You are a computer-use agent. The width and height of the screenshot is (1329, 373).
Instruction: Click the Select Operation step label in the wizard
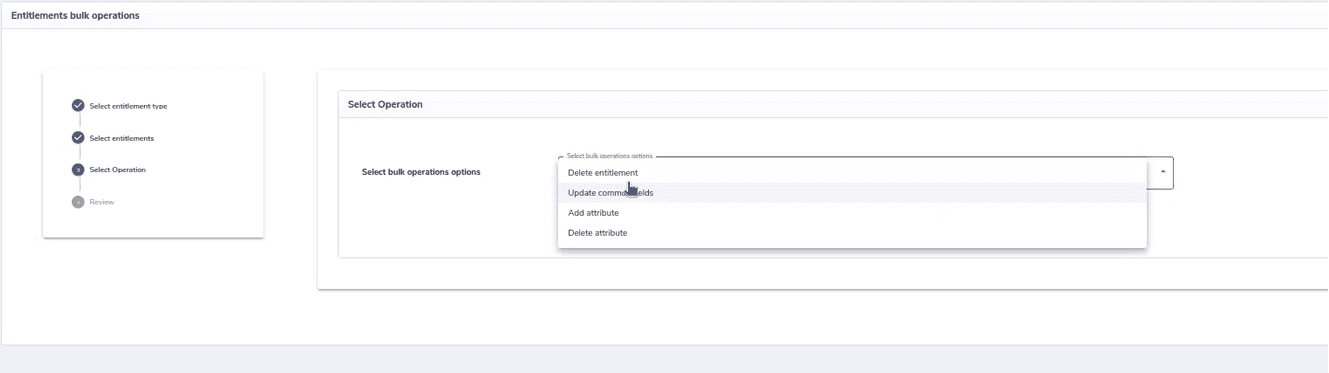point(117,170)
